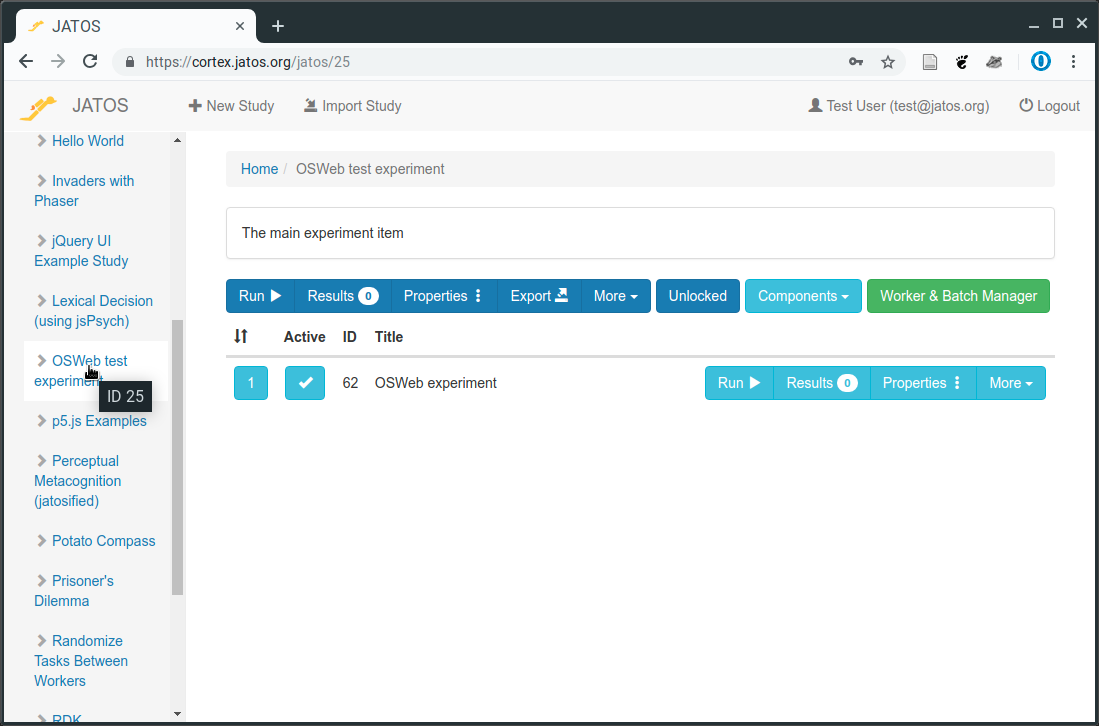Expand the Potato Compass study
The width and height of the screenshot is (1099, 726).
(x=41, y=541)
